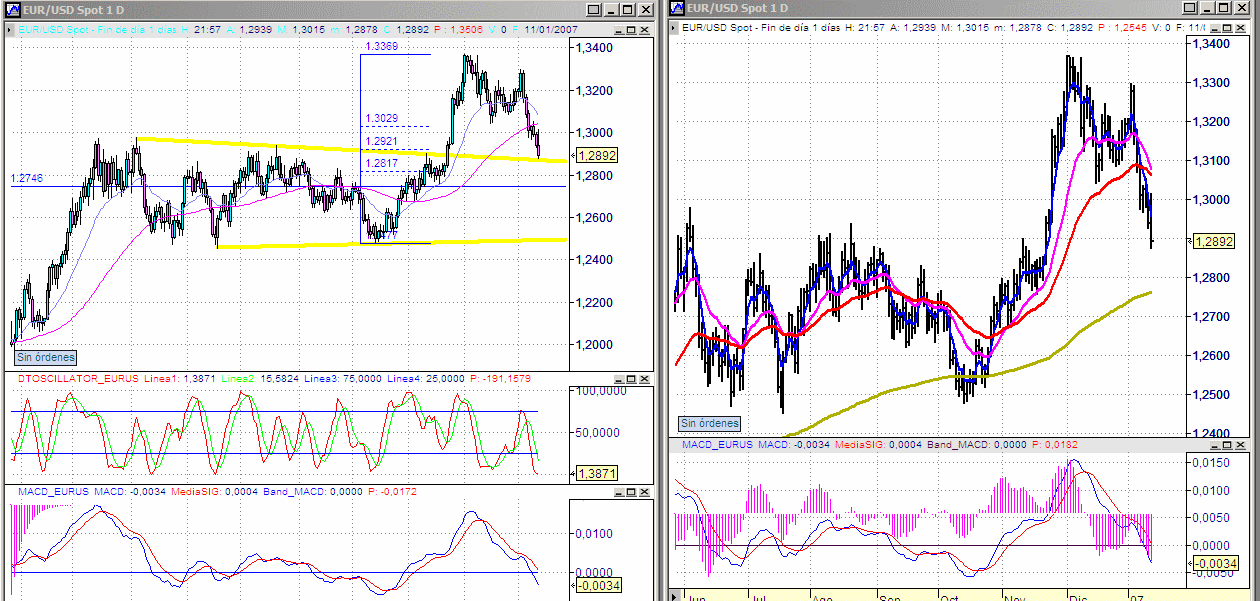The width and height of the screenshot is (1260, 601).
Task: Maximize the left window price chart pane
Action: (632, 30)
